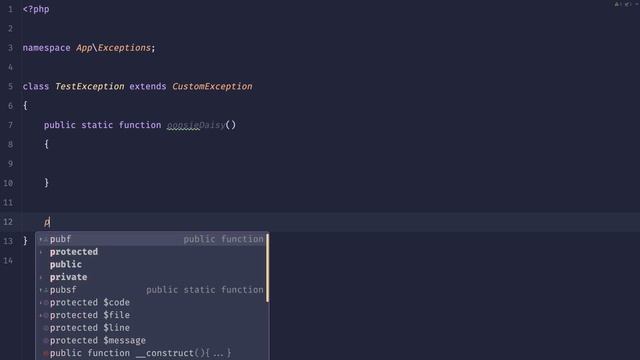The height and width of the screenshot is (360, 640).
Task: Click the property icon beside 'protected $file'
Action: pyautogui.click(x=46, y=316)
